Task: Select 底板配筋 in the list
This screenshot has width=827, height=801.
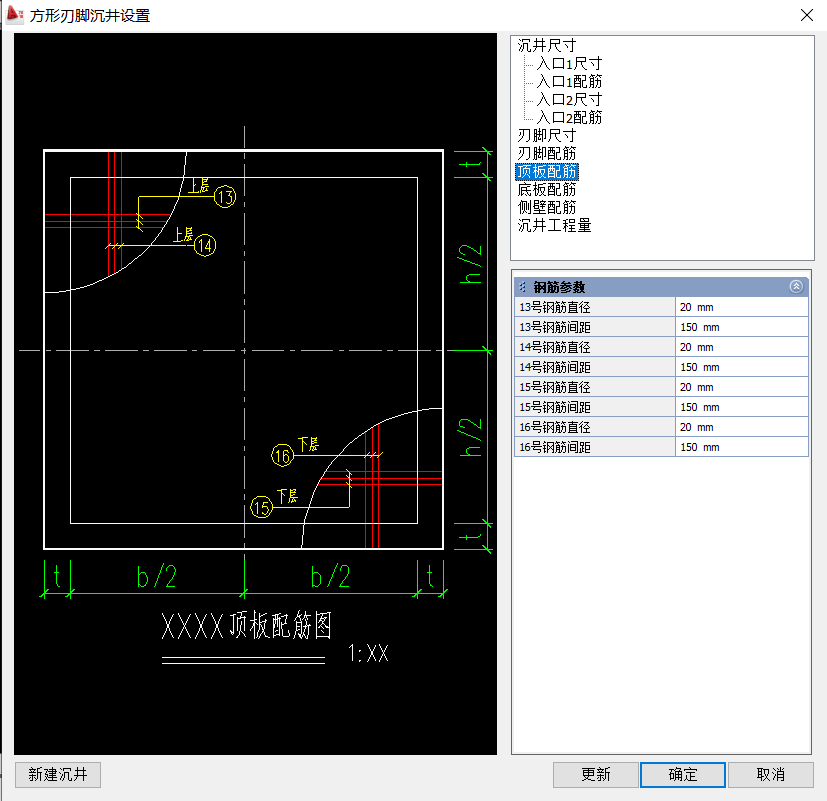Action: [x=546, y=190]
